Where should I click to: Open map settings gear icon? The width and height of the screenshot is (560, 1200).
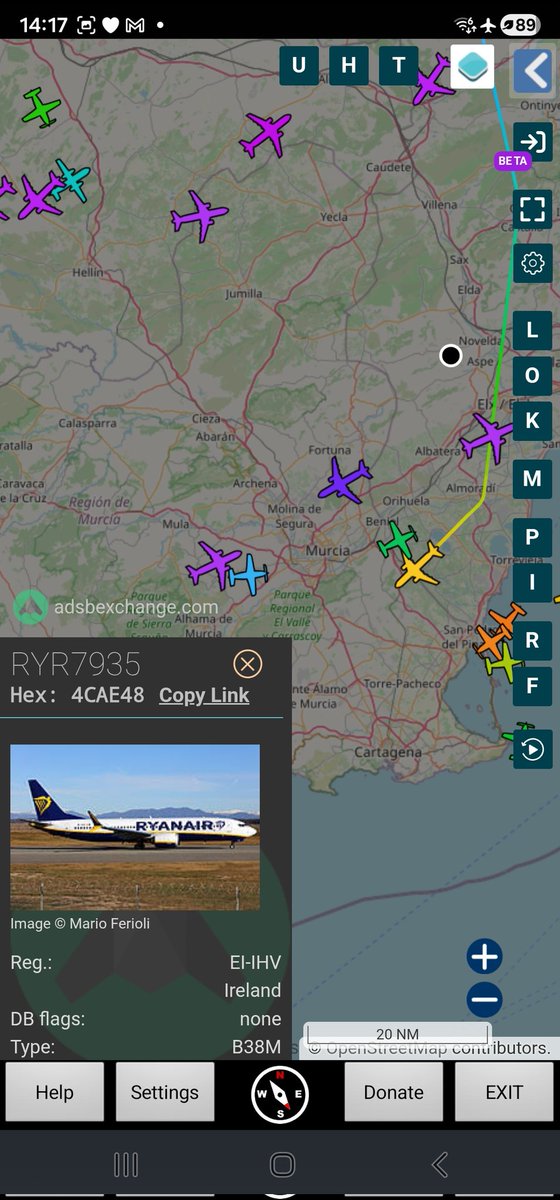tap(532, 263)
